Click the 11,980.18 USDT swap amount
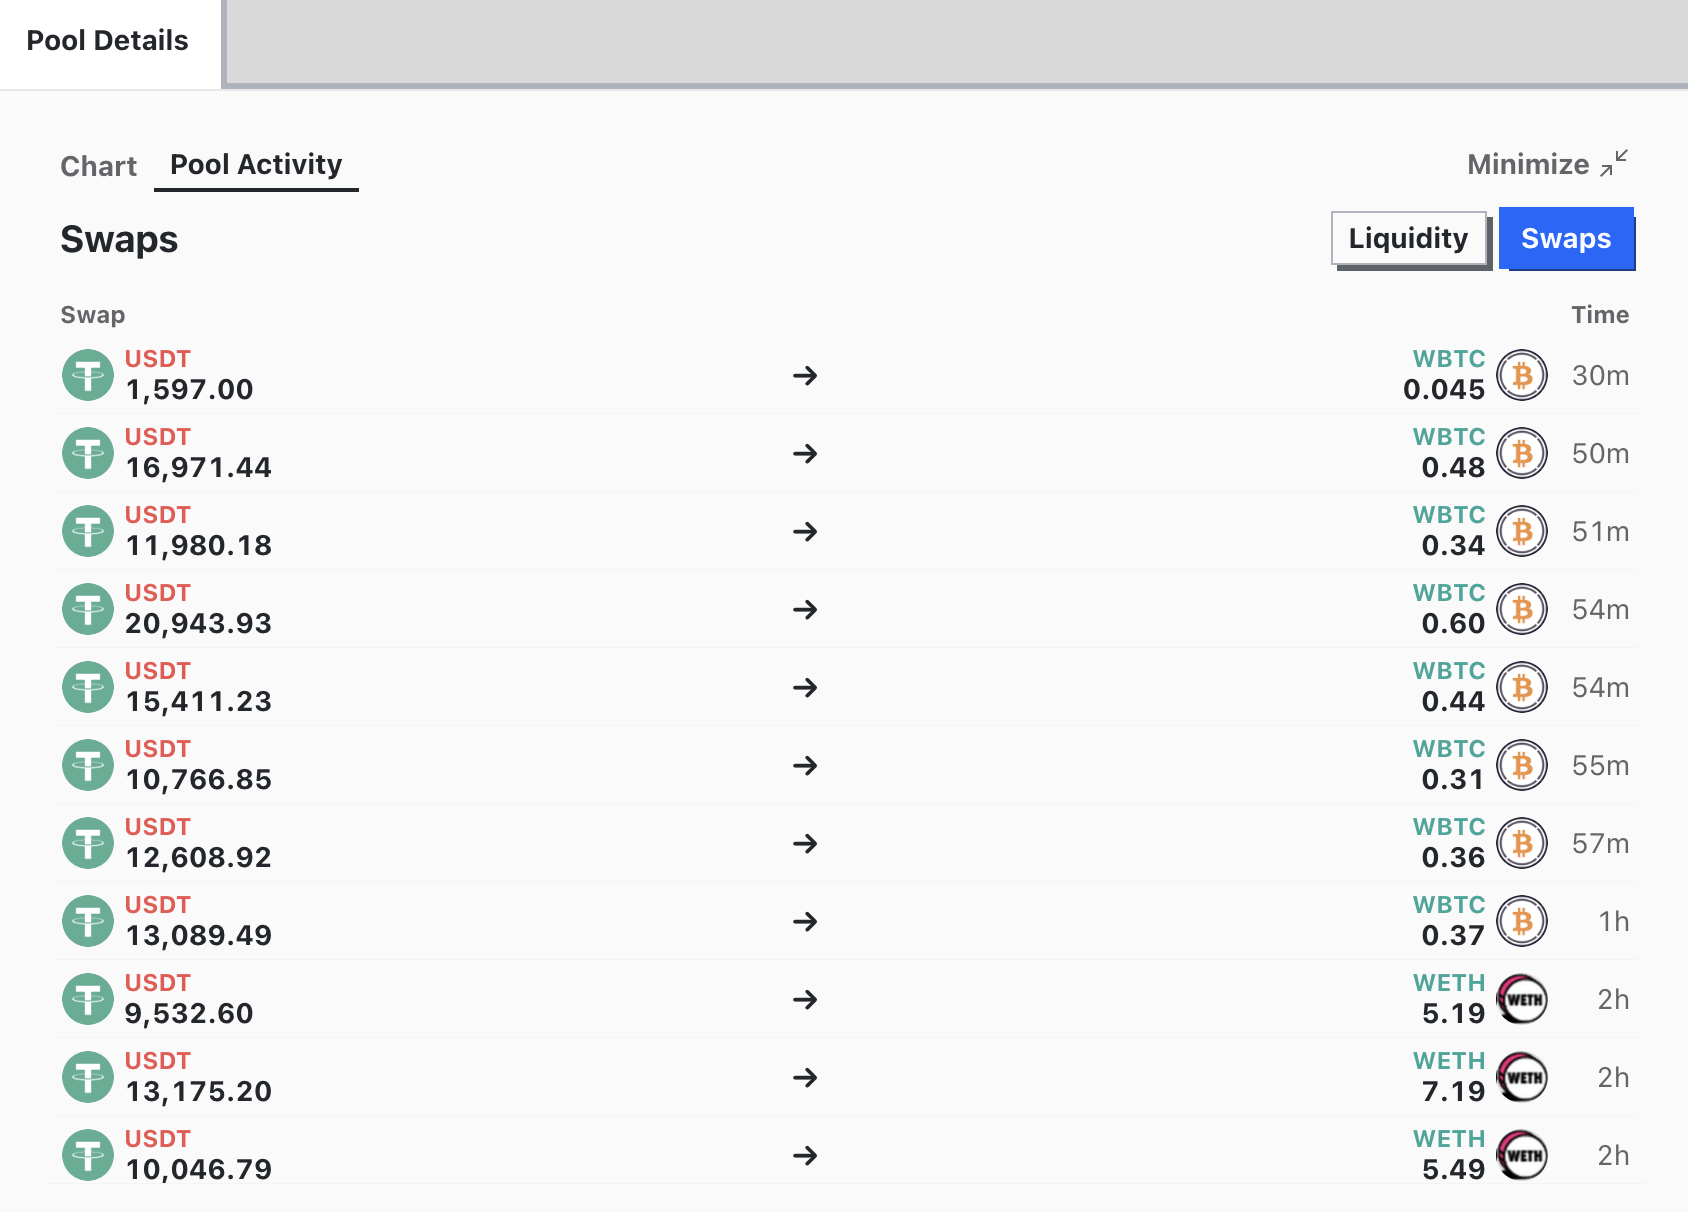Viewport: 1688px width, 1212px height. click(198, 546)
